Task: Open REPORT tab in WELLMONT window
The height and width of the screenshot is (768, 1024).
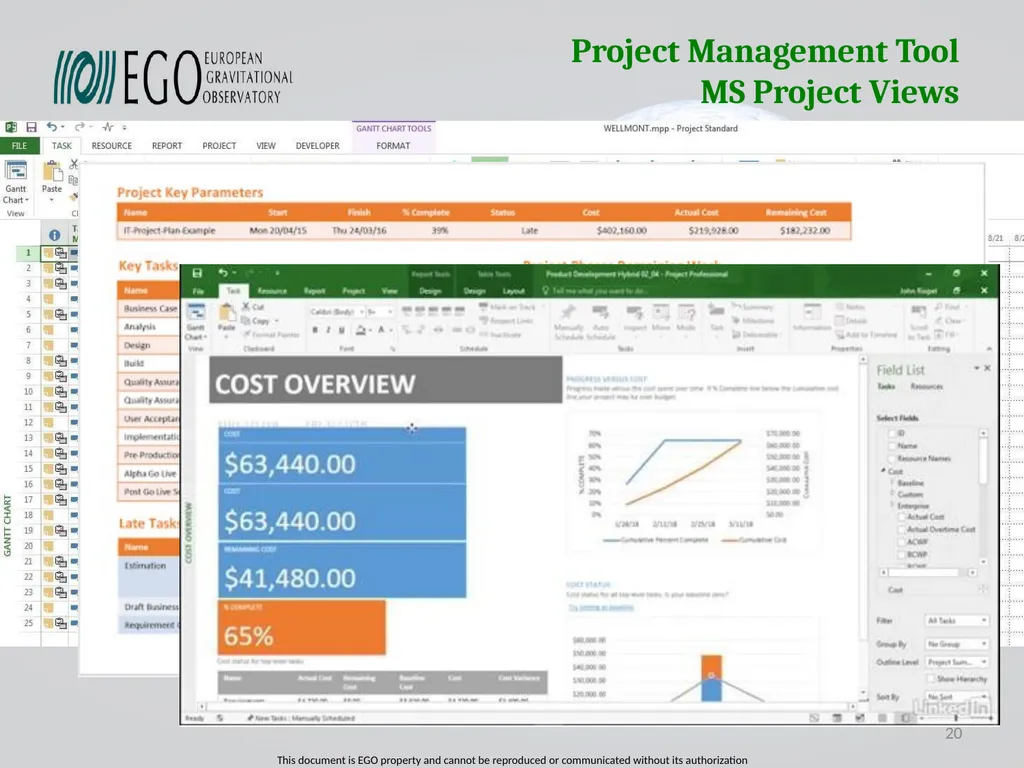Action: click(167, 146)
